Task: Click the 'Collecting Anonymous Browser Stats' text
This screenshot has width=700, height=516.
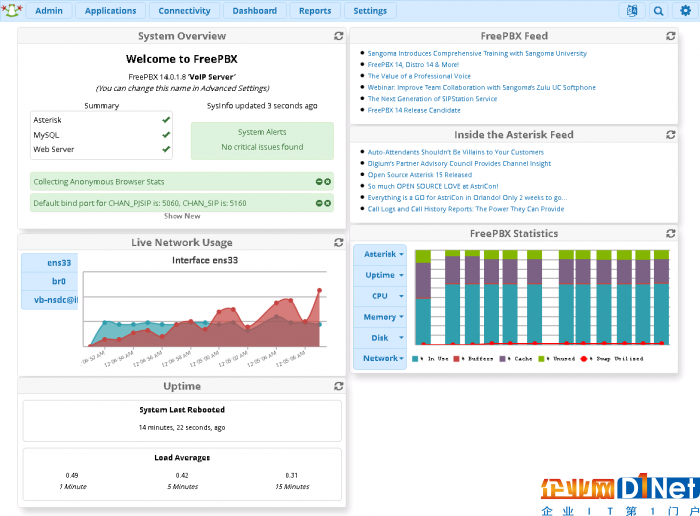Action: 99,182
